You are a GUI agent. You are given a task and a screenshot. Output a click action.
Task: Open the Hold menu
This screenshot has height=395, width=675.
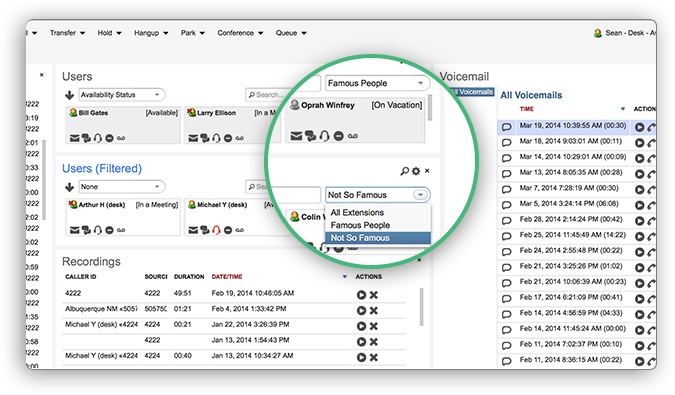(x=109, y=33)
